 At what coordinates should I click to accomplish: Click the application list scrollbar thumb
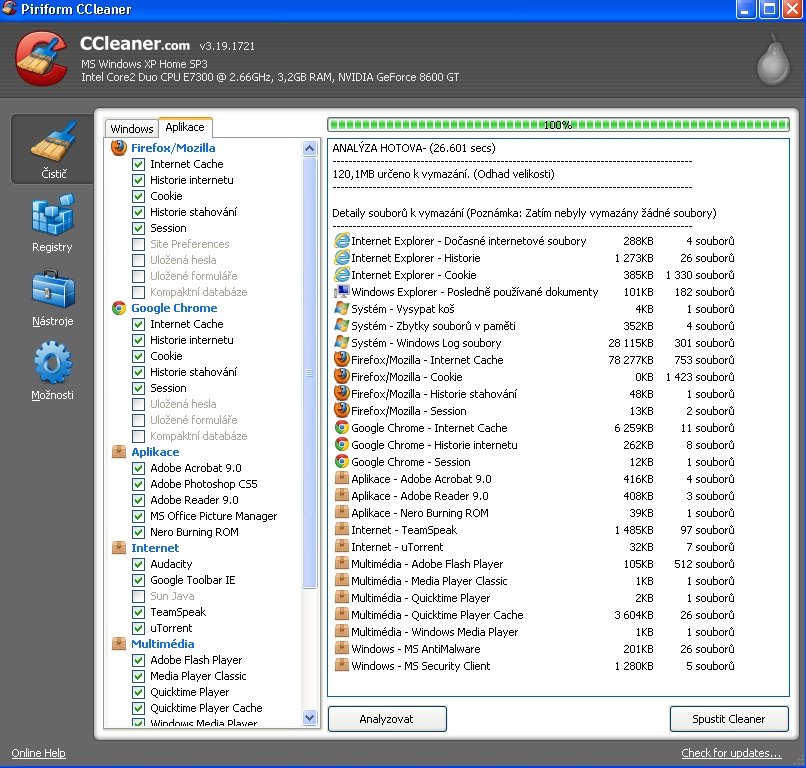pyautogui.click(x=309, y=373)
